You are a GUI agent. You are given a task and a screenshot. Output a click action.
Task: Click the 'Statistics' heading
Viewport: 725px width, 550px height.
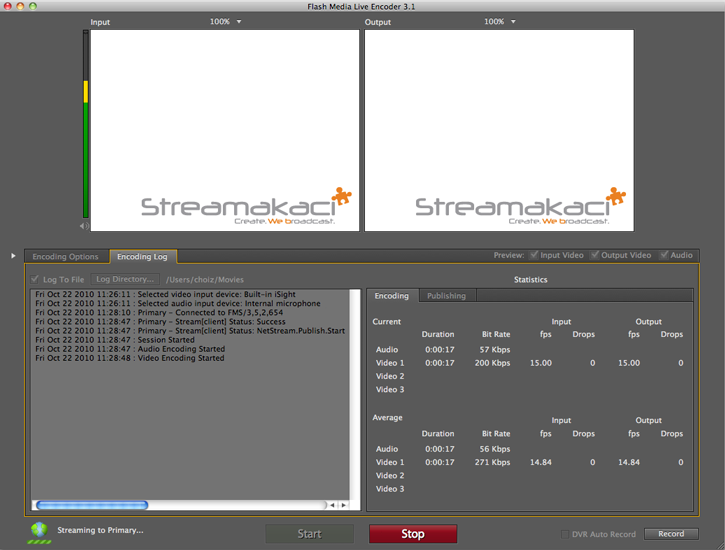[530, 280]
